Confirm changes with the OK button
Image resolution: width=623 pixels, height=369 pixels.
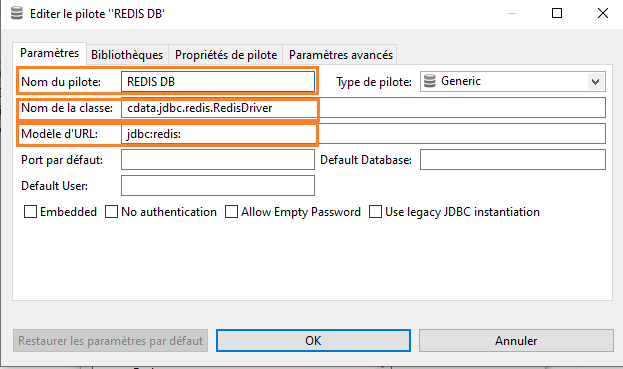click(x=313, y=340)
